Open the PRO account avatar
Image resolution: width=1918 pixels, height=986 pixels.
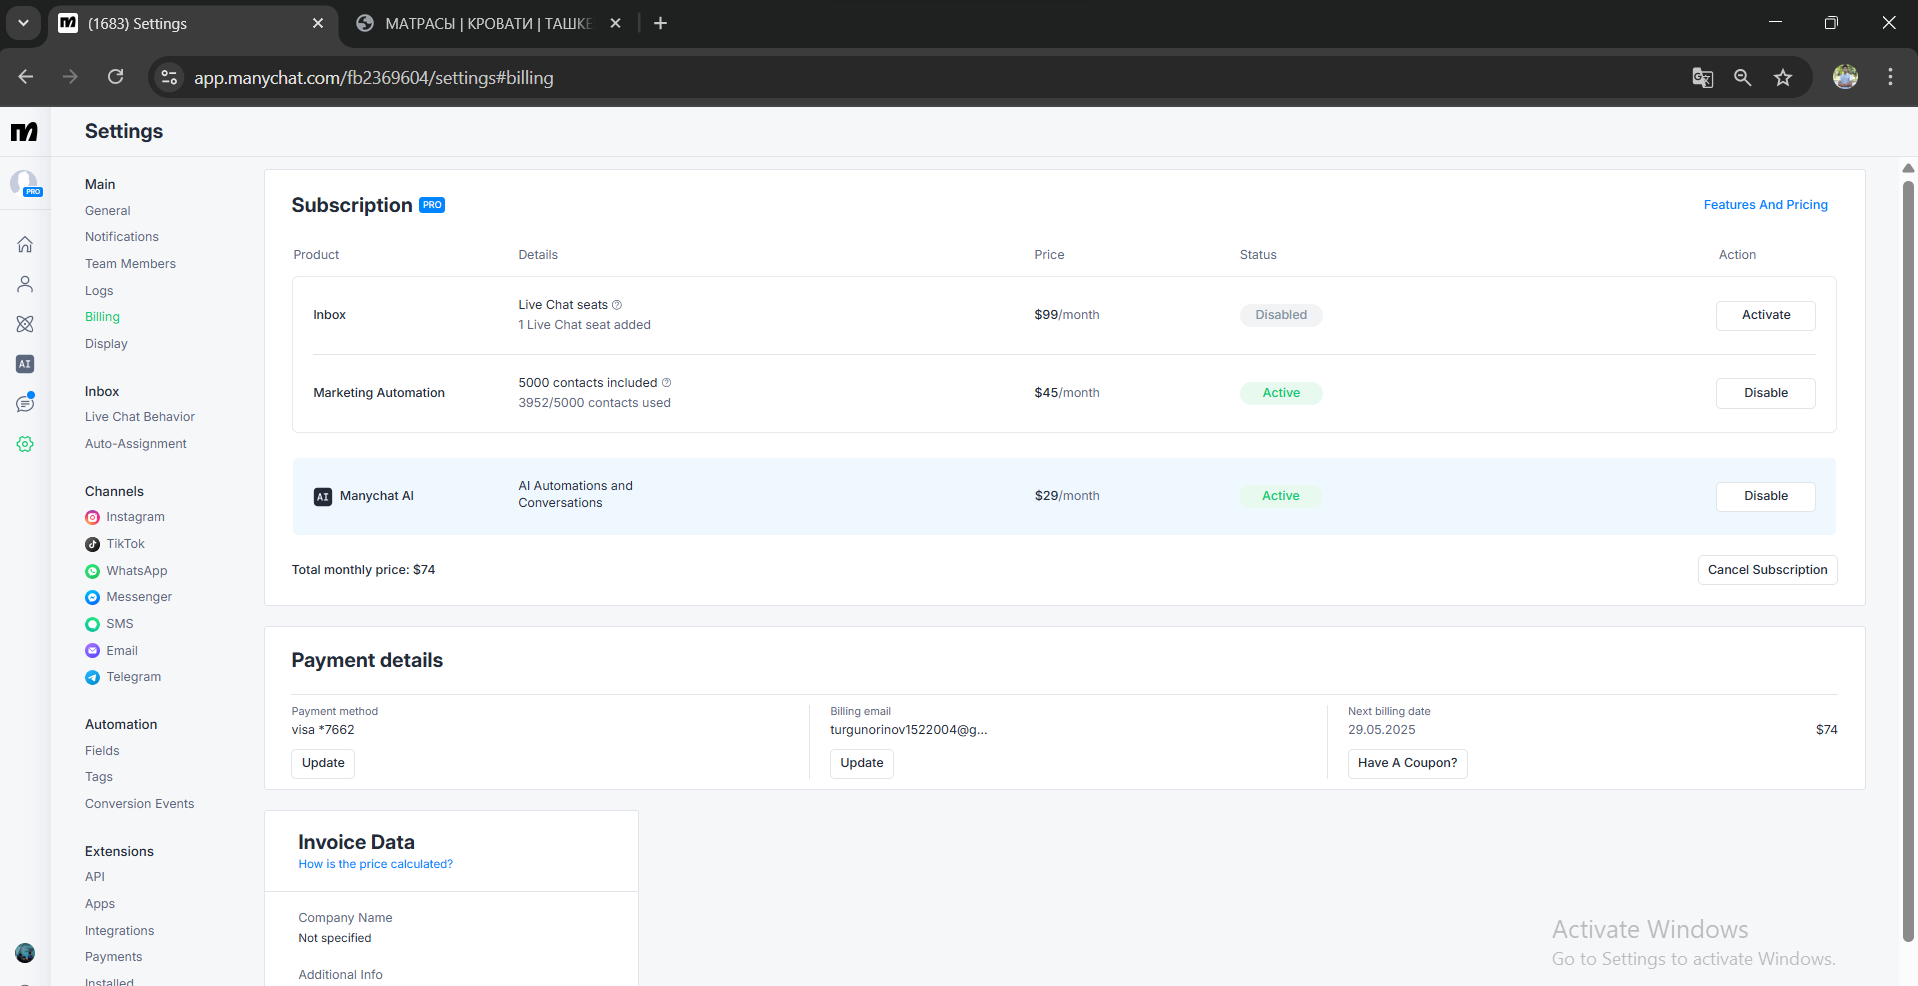pyautogui.click(x=25, y=183)
